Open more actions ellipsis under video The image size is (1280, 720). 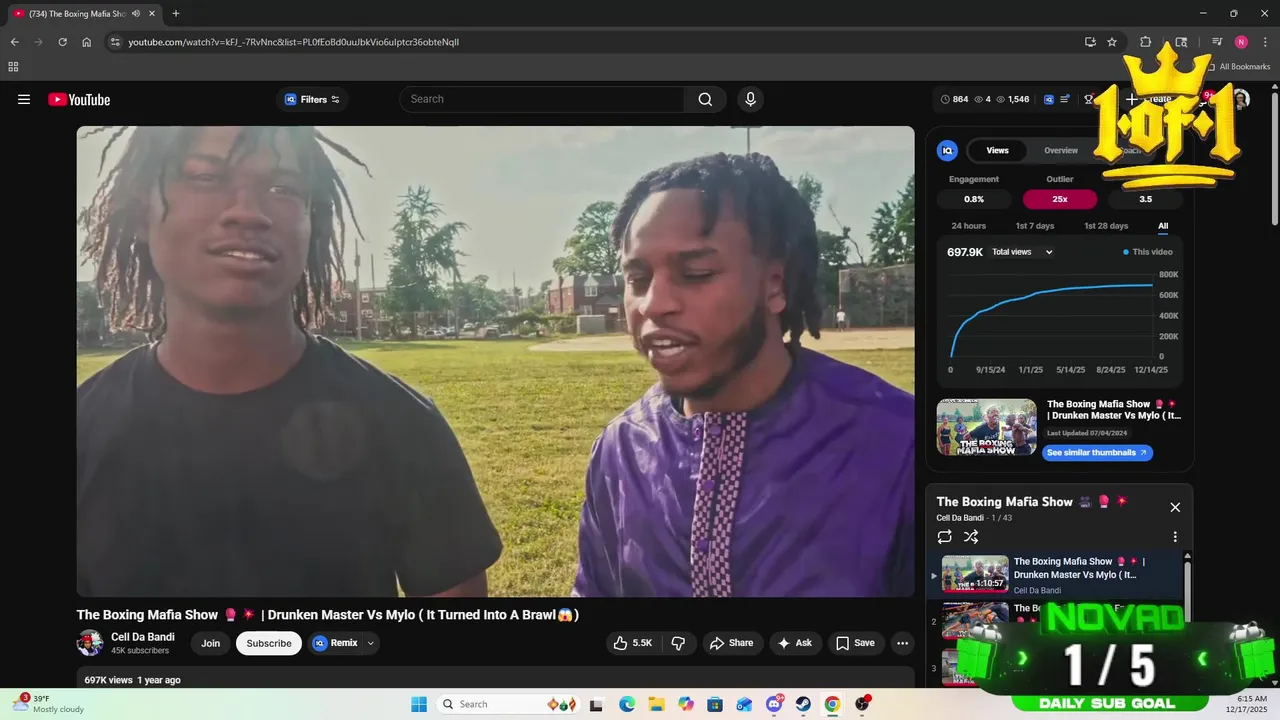click(902, 643)
